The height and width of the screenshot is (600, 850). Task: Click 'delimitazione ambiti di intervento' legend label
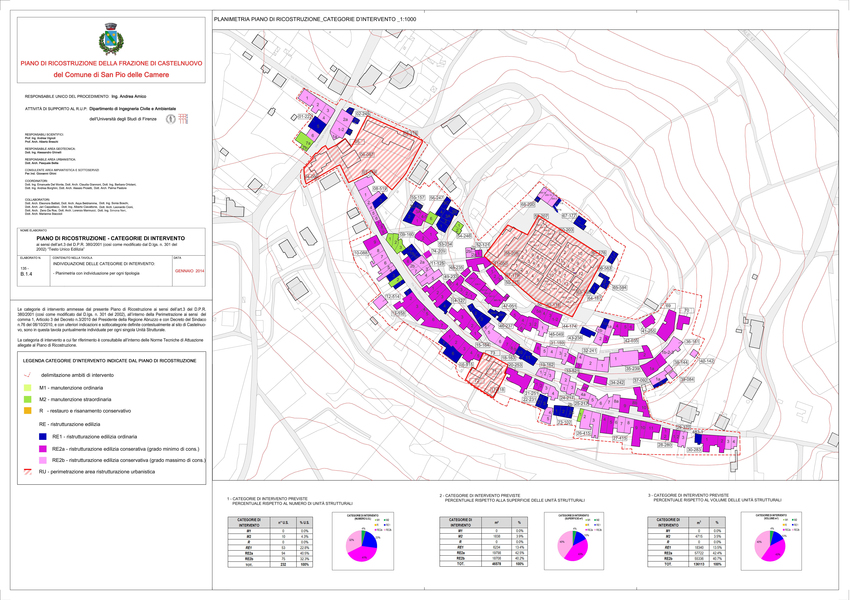[x=77, y=375]
